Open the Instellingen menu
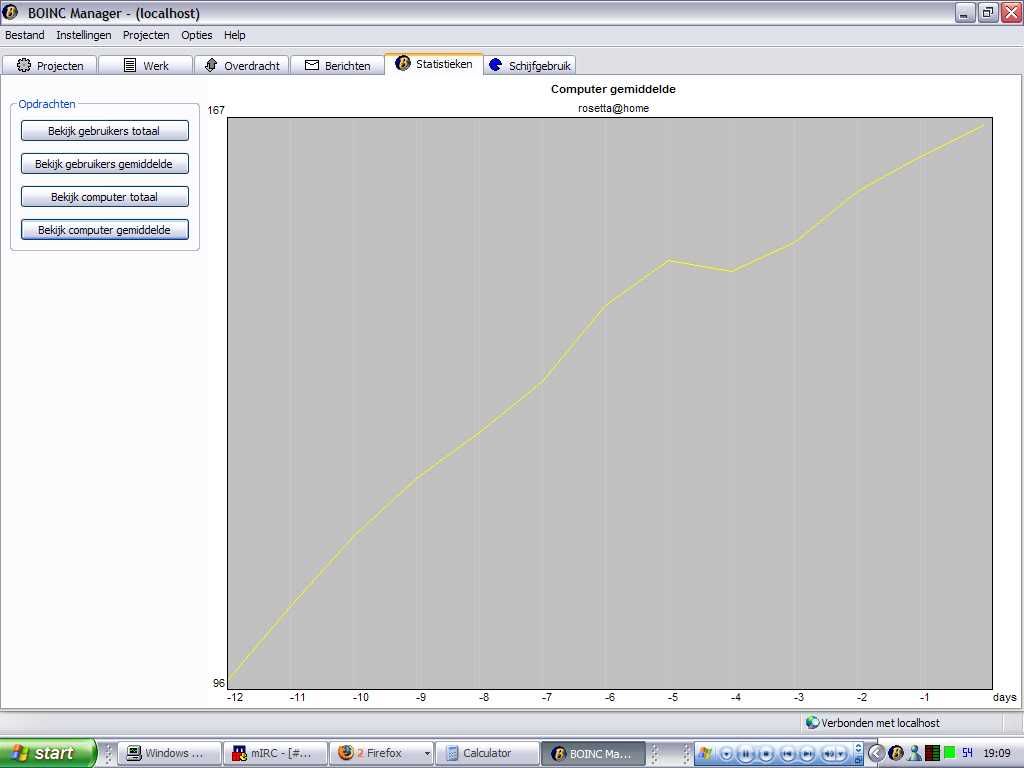 (x=84, y=35)
